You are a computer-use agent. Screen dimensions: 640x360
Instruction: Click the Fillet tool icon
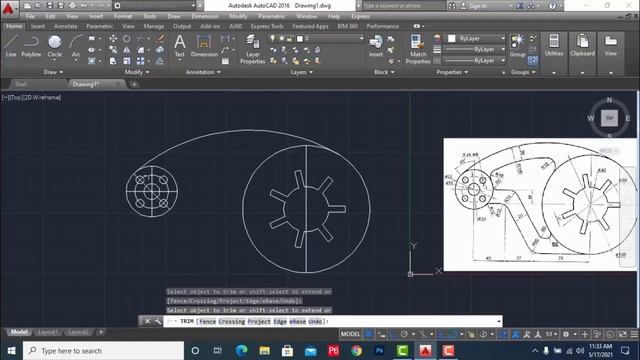pyautogui.click(x=140, y=50)
